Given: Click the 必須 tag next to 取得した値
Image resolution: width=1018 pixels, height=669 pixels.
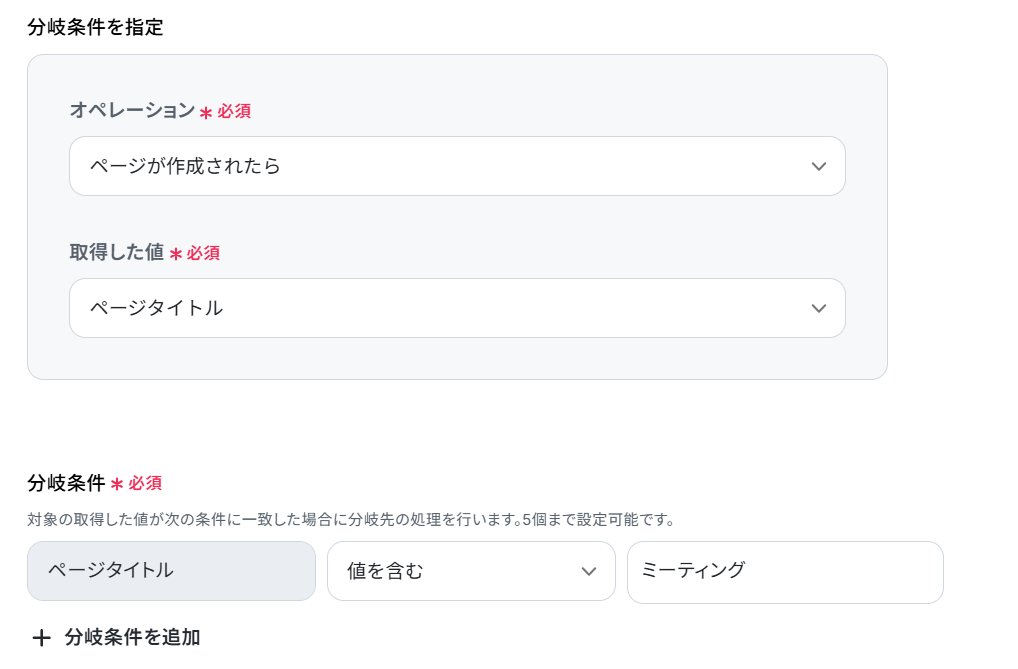Looking at the screenshot, I should tap(203, 253).
